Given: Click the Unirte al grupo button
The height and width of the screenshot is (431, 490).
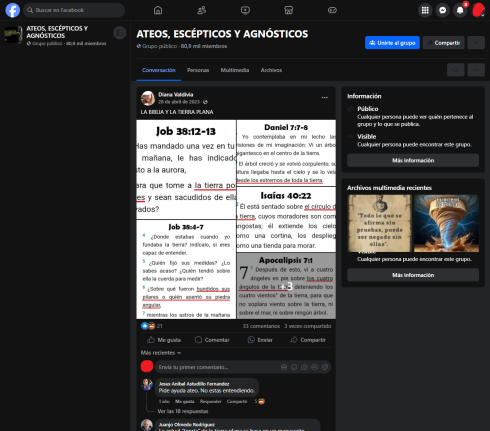Looking at the screenshot, I should (x=392, y=43).
